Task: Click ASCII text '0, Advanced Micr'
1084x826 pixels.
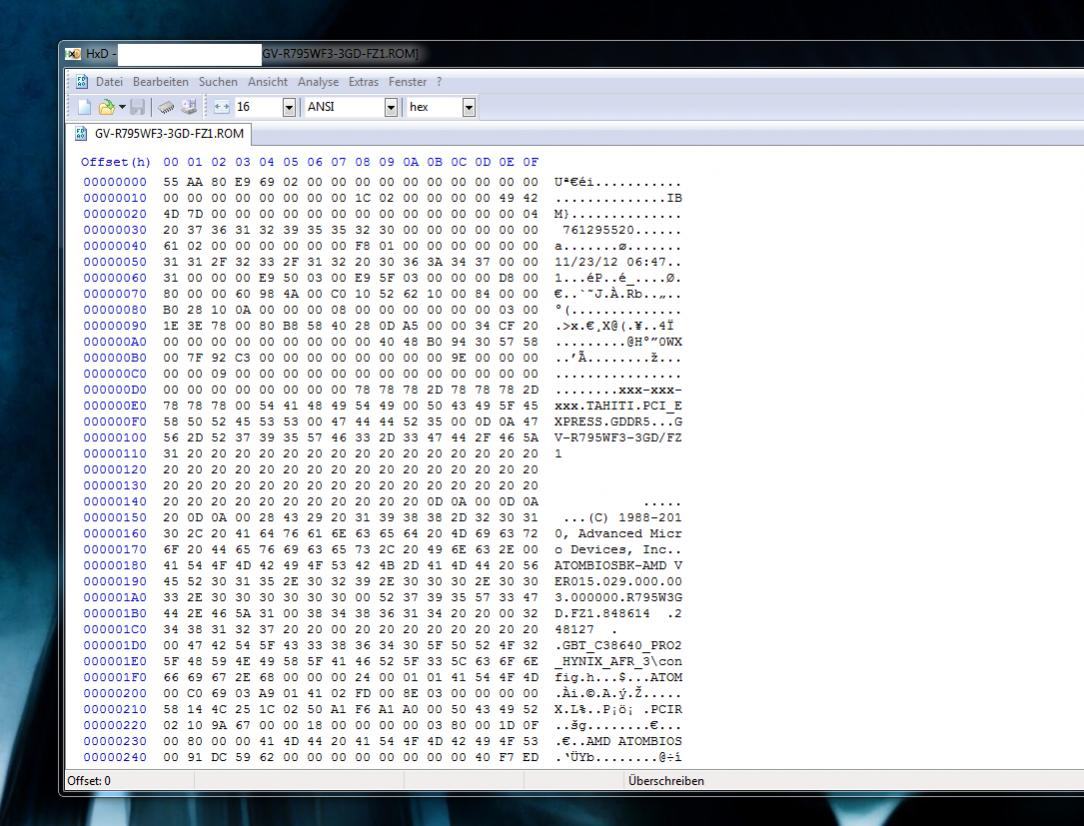Action: [618, 534]
